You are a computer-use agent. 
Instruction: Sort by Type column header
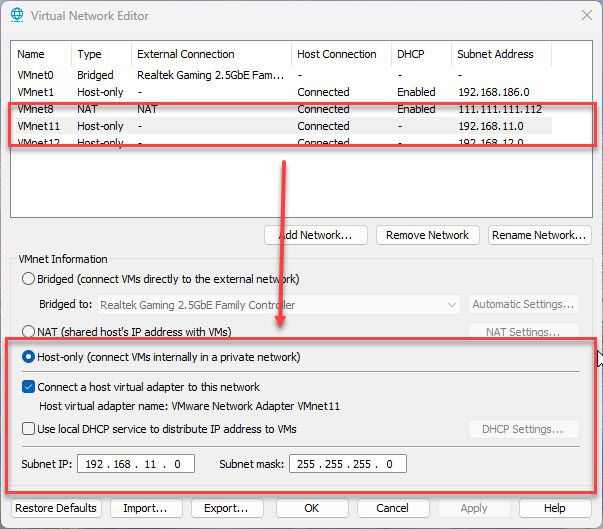click(102, 54)
